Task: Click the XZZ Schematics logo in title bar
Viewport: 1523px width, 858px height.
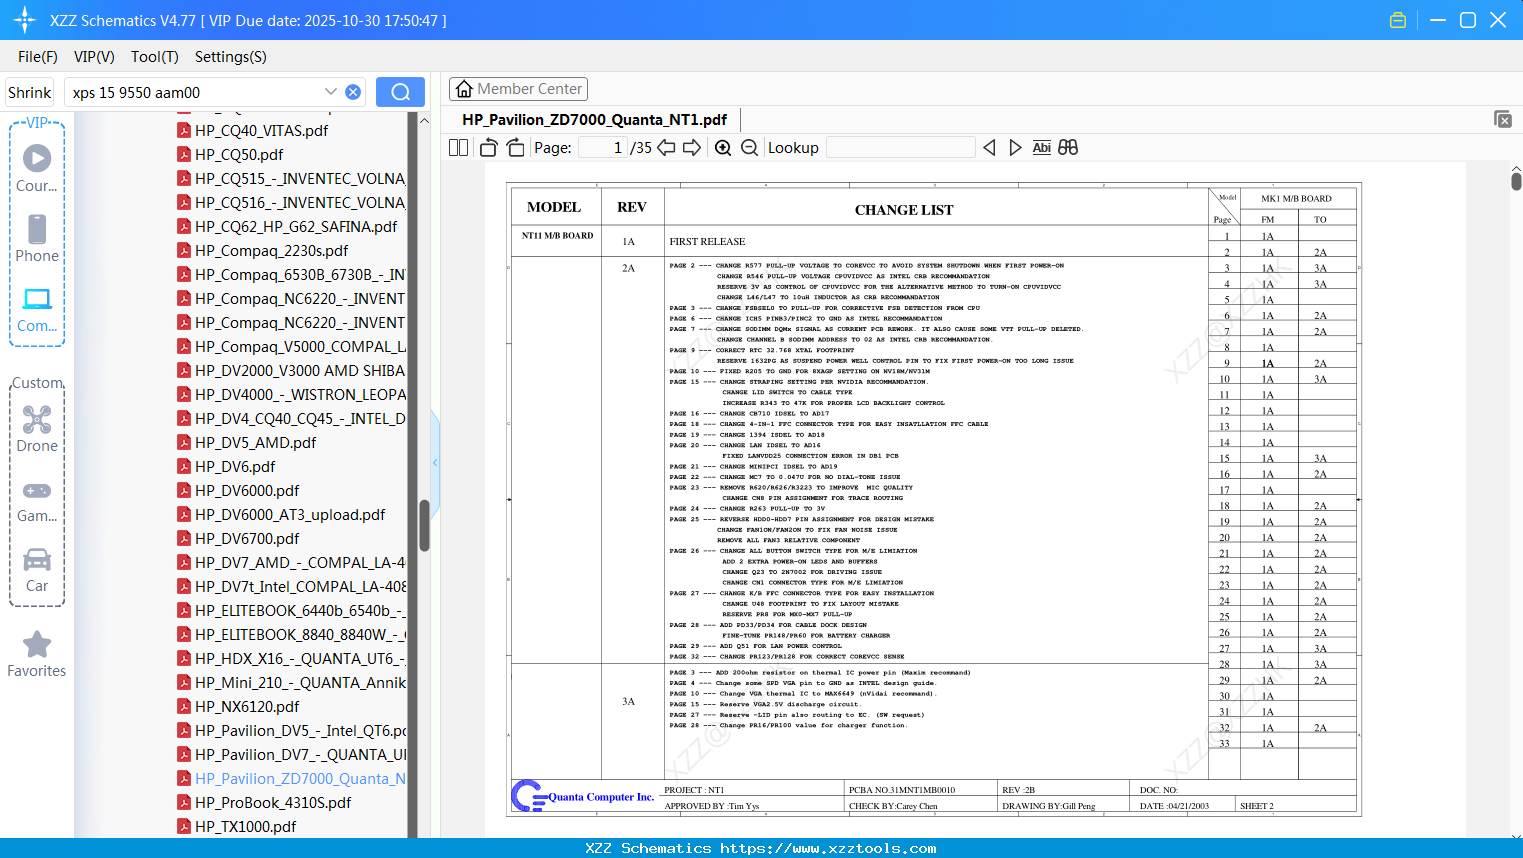Action: pos(24,20)
